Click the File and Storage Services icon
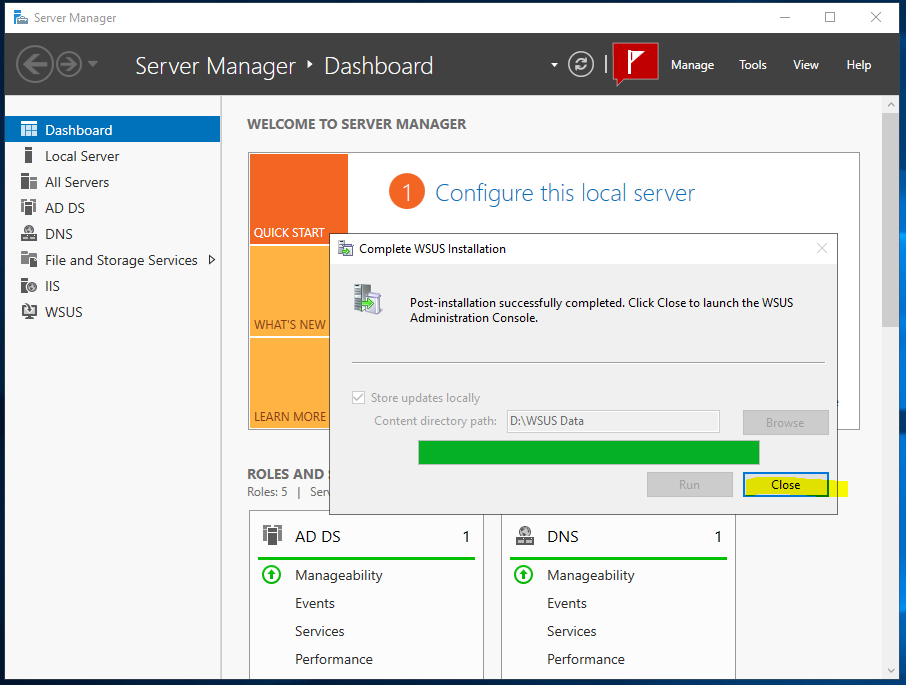Screen dimensions: 906x685 pos(29,259)
